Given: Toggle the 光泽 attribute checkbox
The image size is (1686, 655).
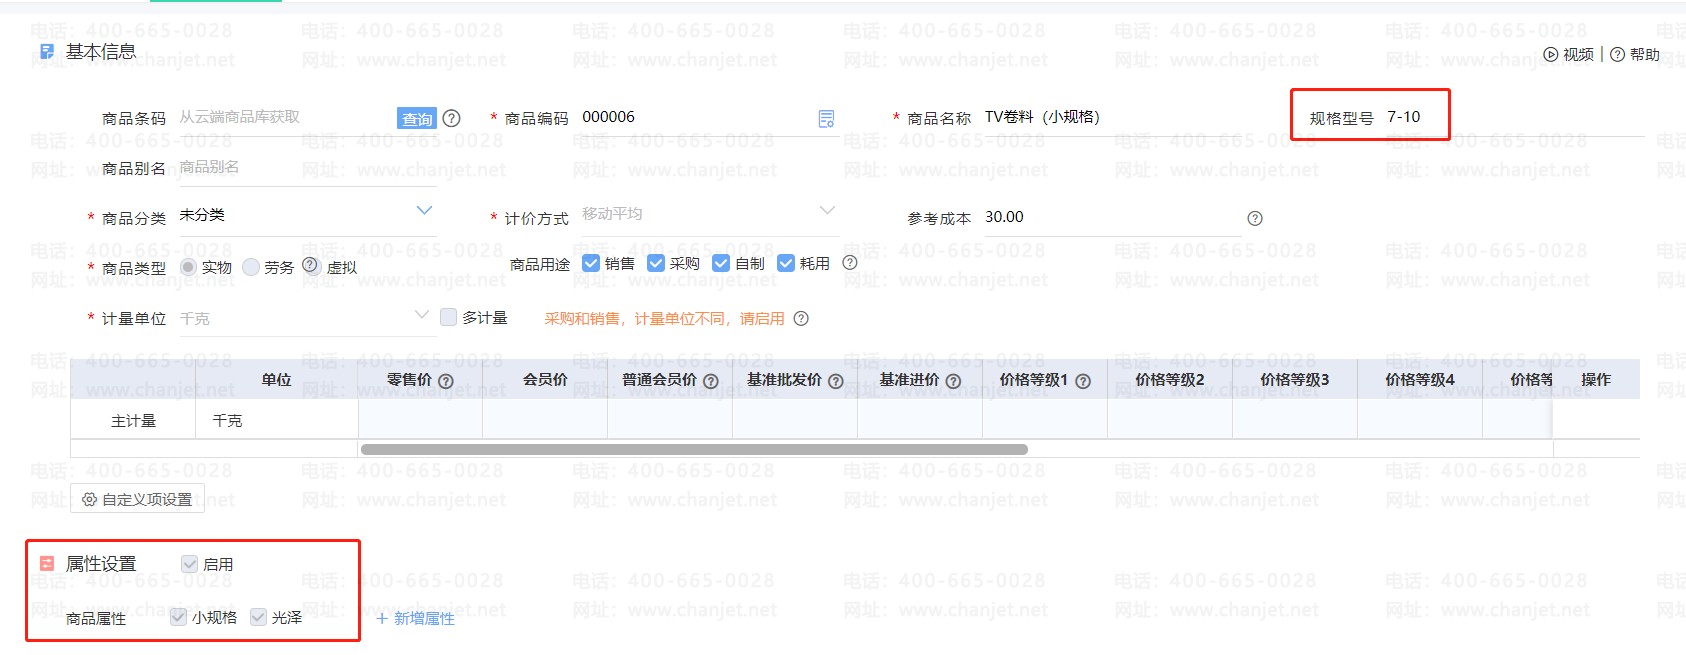Looking at the screenshot, I should [x=258, y=617].
